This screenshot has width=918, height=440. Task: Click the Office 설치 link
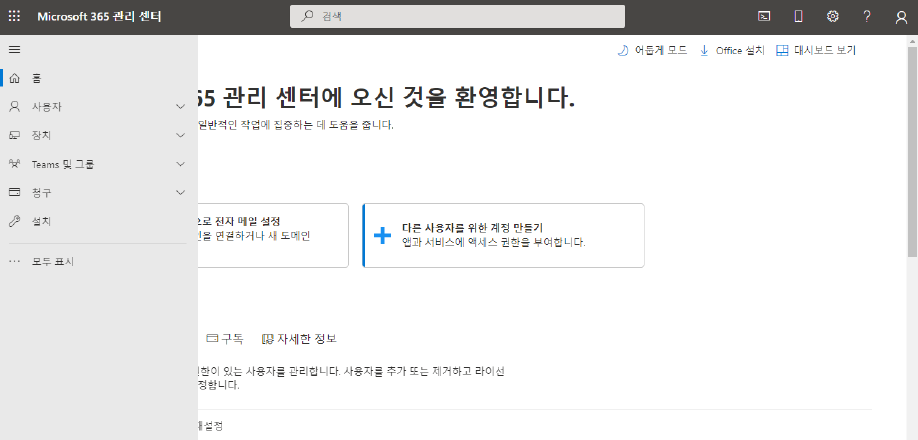click(732, 50)
